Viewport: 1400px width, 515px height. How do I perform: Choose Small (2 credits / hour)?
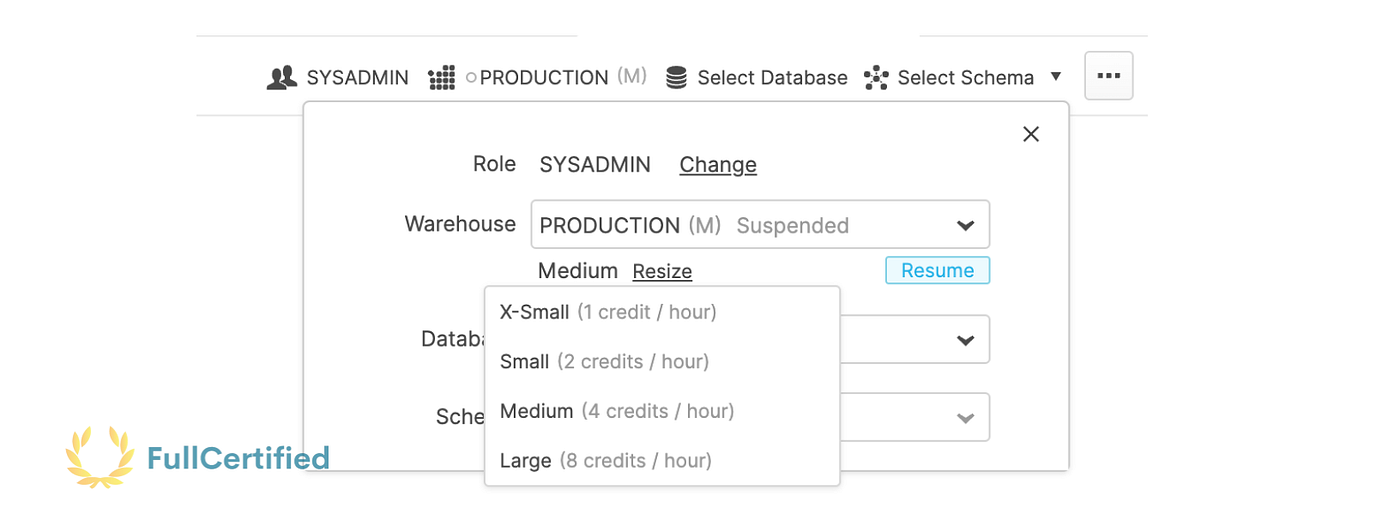[604, 362]
